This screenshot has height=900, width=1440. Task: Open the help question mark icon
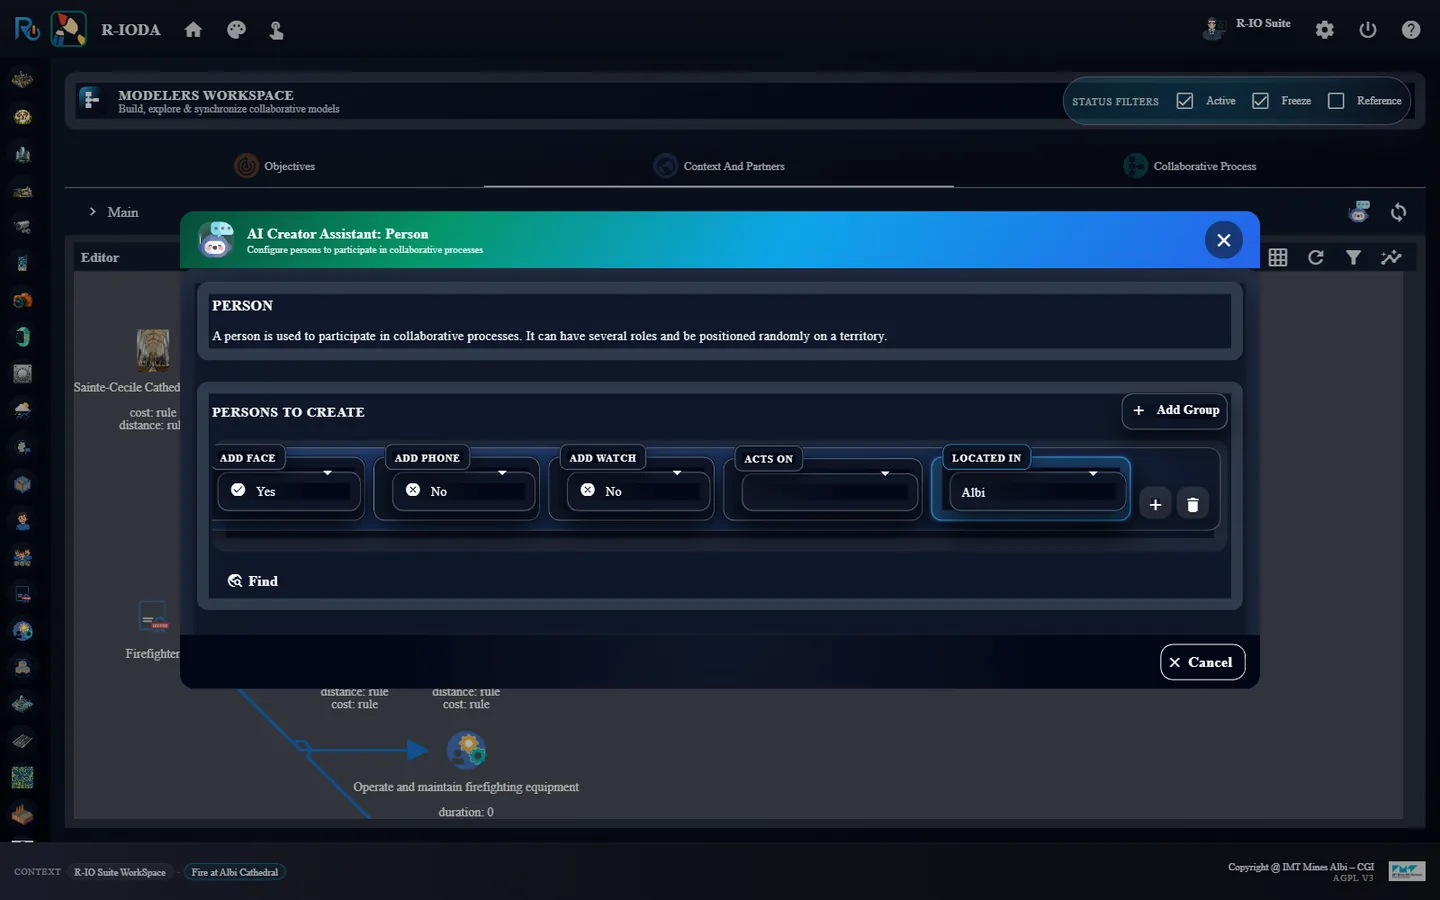coord(1411,30)
